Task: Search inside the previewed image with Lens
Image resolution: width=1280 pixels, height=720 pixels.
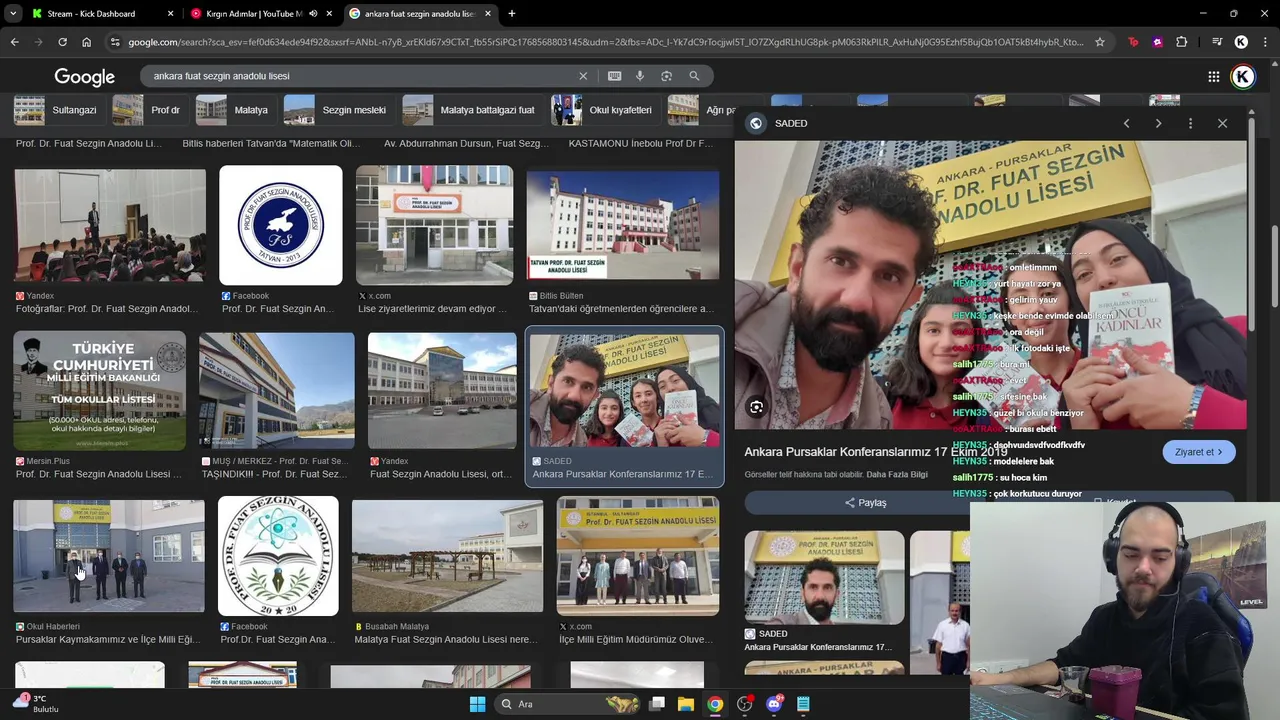Action: [x=756, y=407]
